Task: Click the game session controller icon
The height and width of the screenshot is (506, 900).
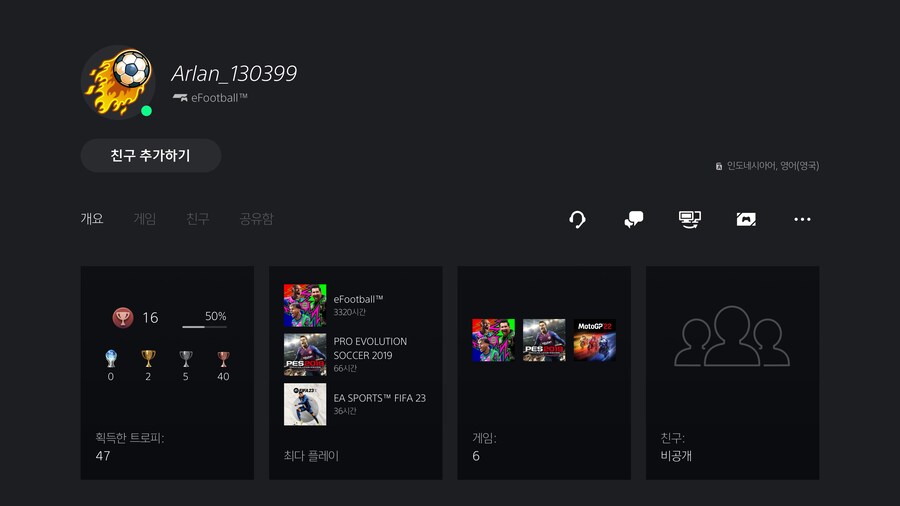Action: tap(745, 219)
